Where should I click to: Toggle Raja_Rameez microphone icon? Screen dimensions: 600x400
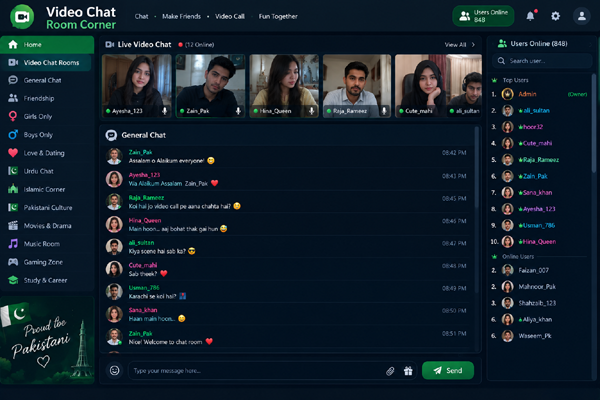click(x=384, y=111)
